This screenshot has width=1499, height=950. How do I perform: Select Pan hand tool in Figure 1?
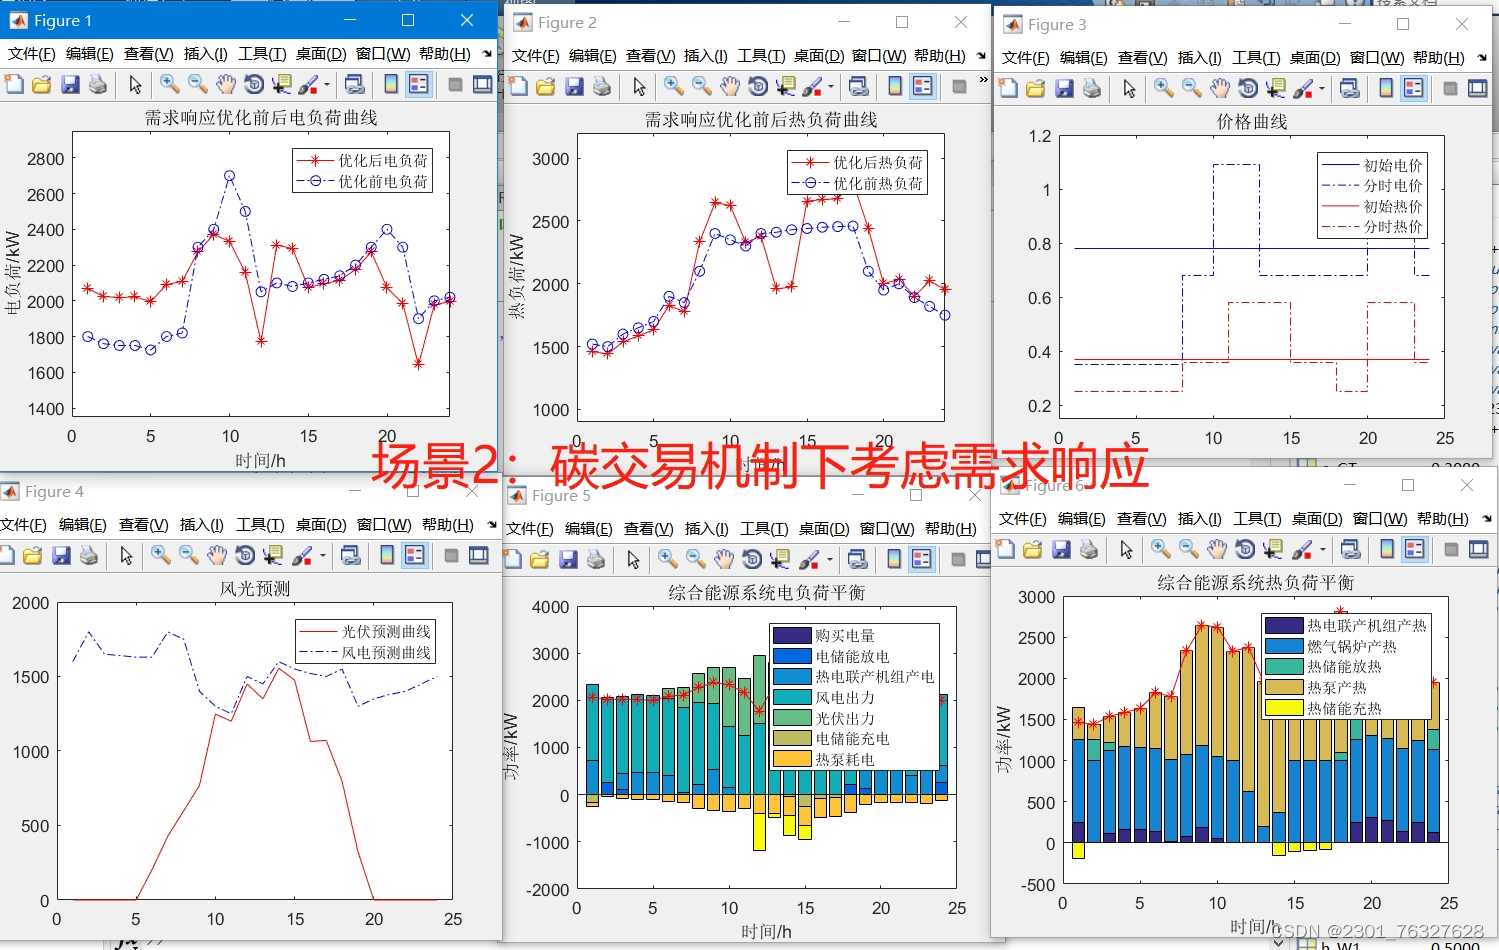pyautogui.click(x=226, y=85)
